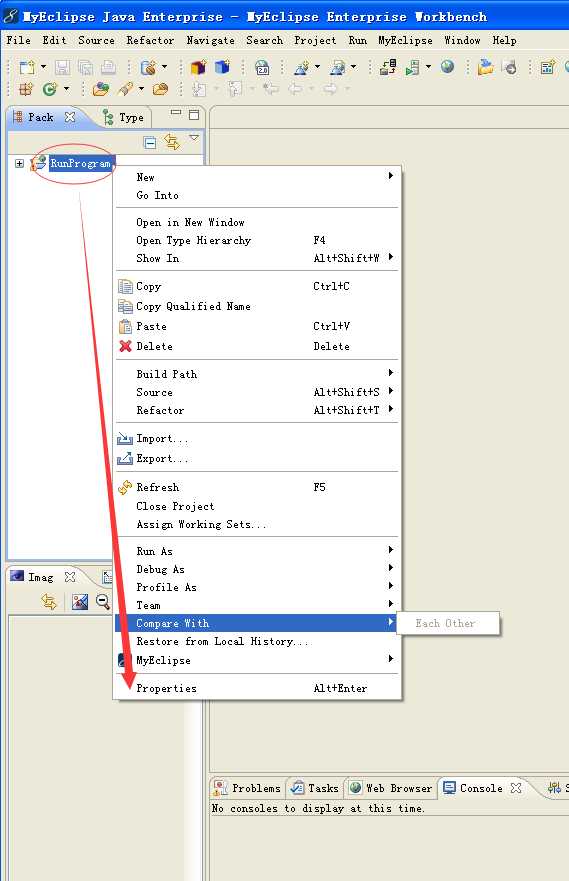Click the New Java package toolbar icon
Viewport: 569px width, 881px height.
[x=26, y=89]
